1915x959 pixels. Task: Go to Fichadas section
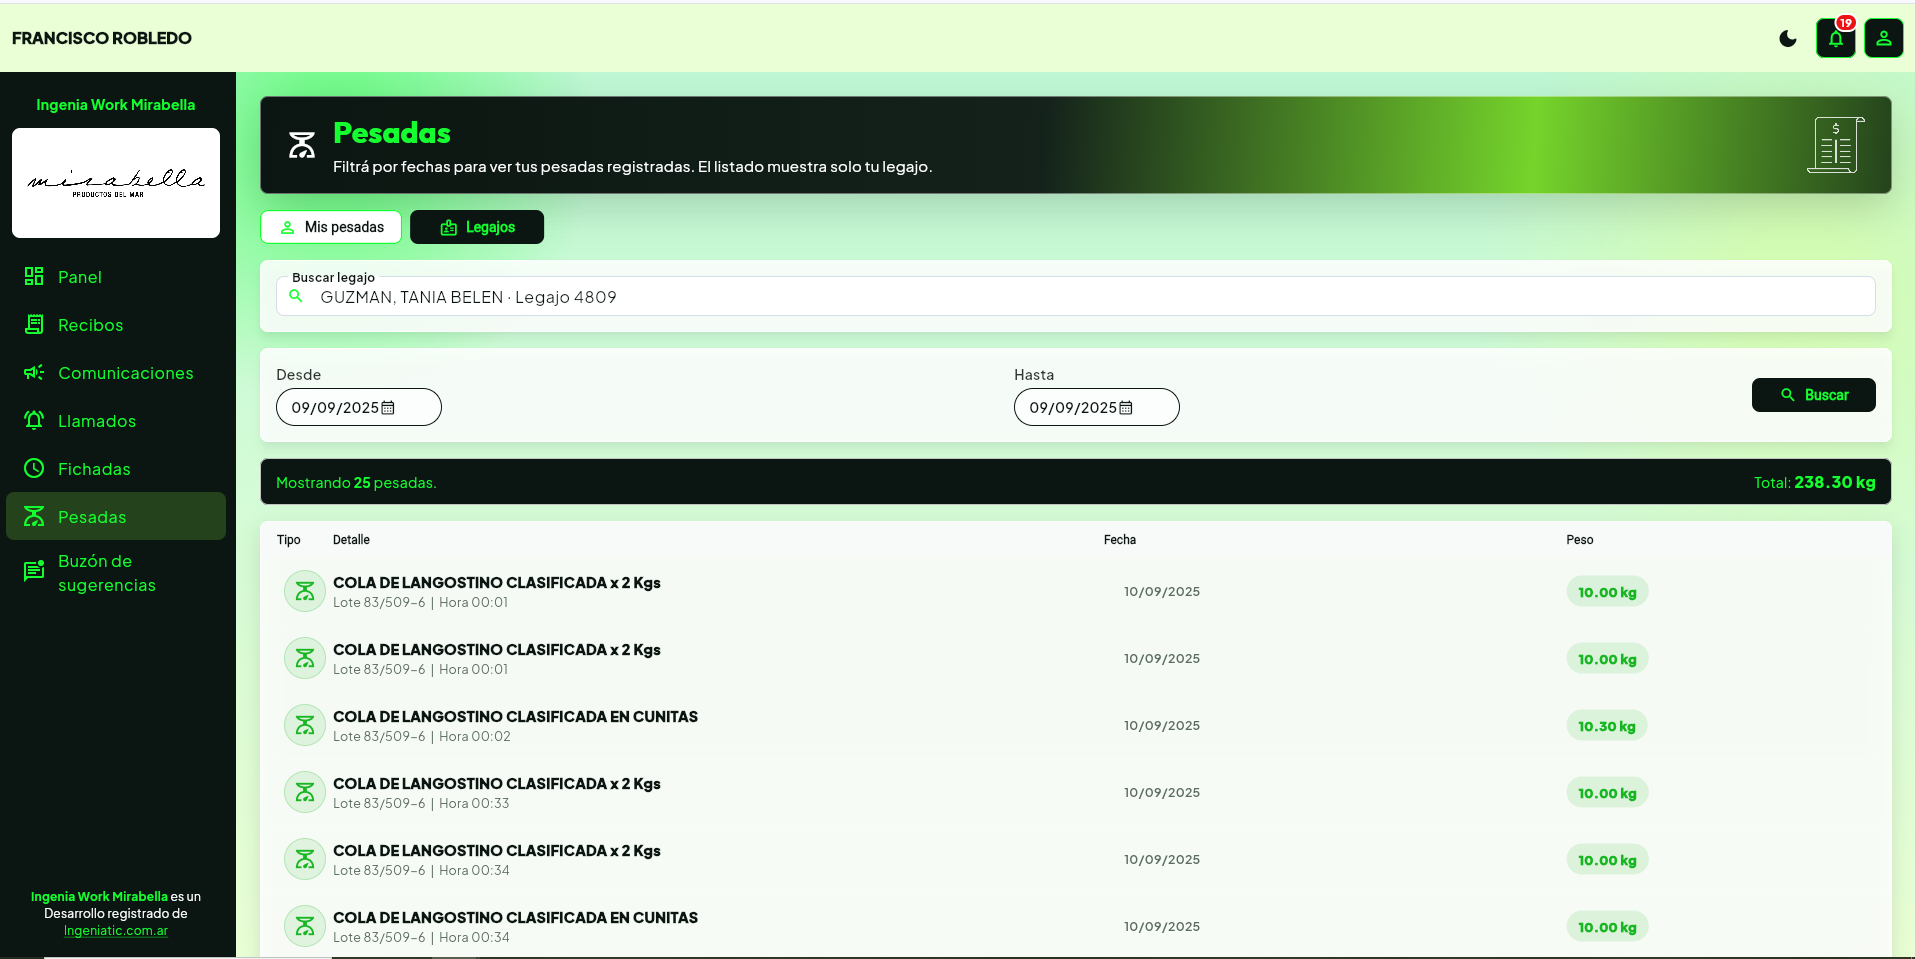[x=116, y=469]
